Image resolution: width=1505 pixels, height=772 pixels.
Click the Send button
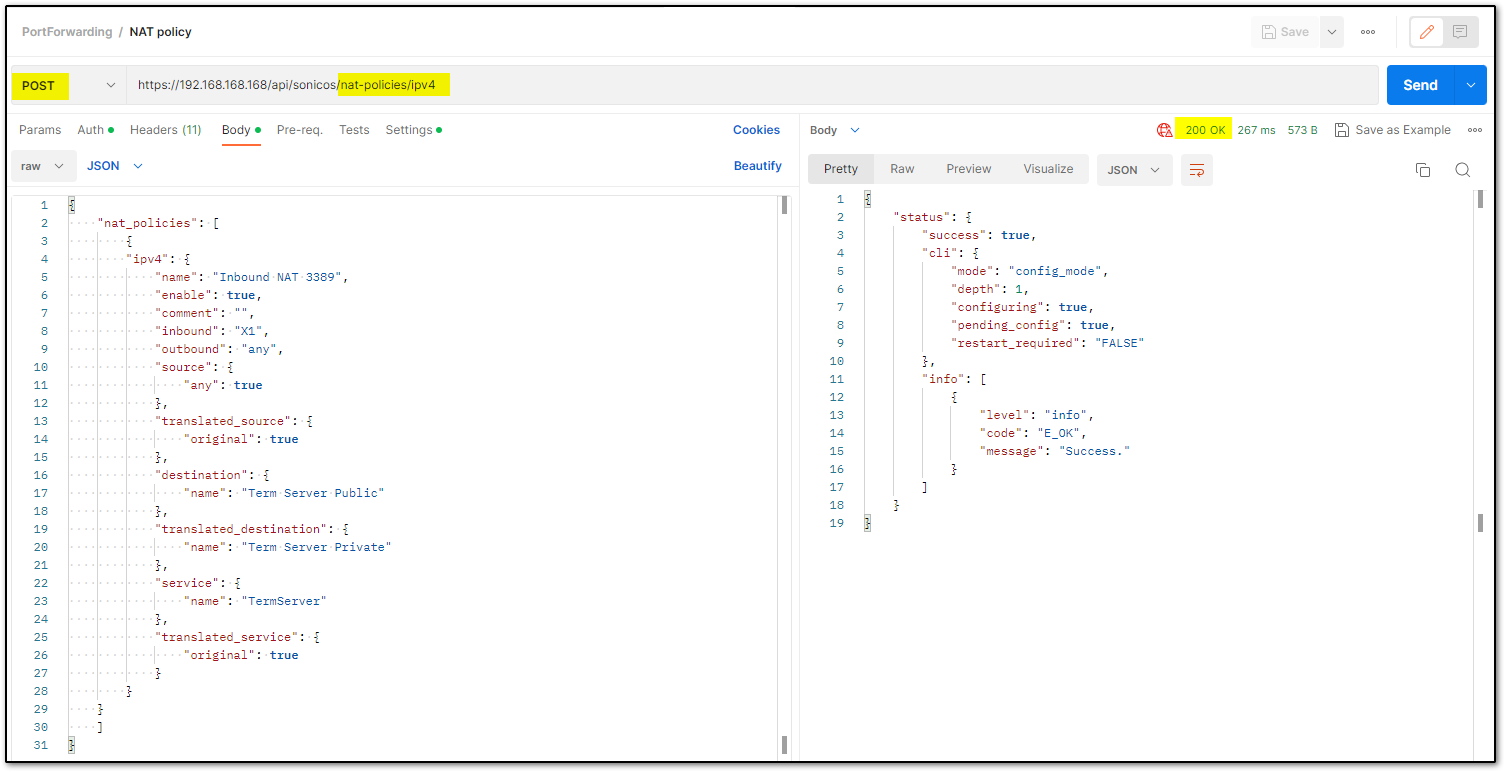[x=1419, y=85]
